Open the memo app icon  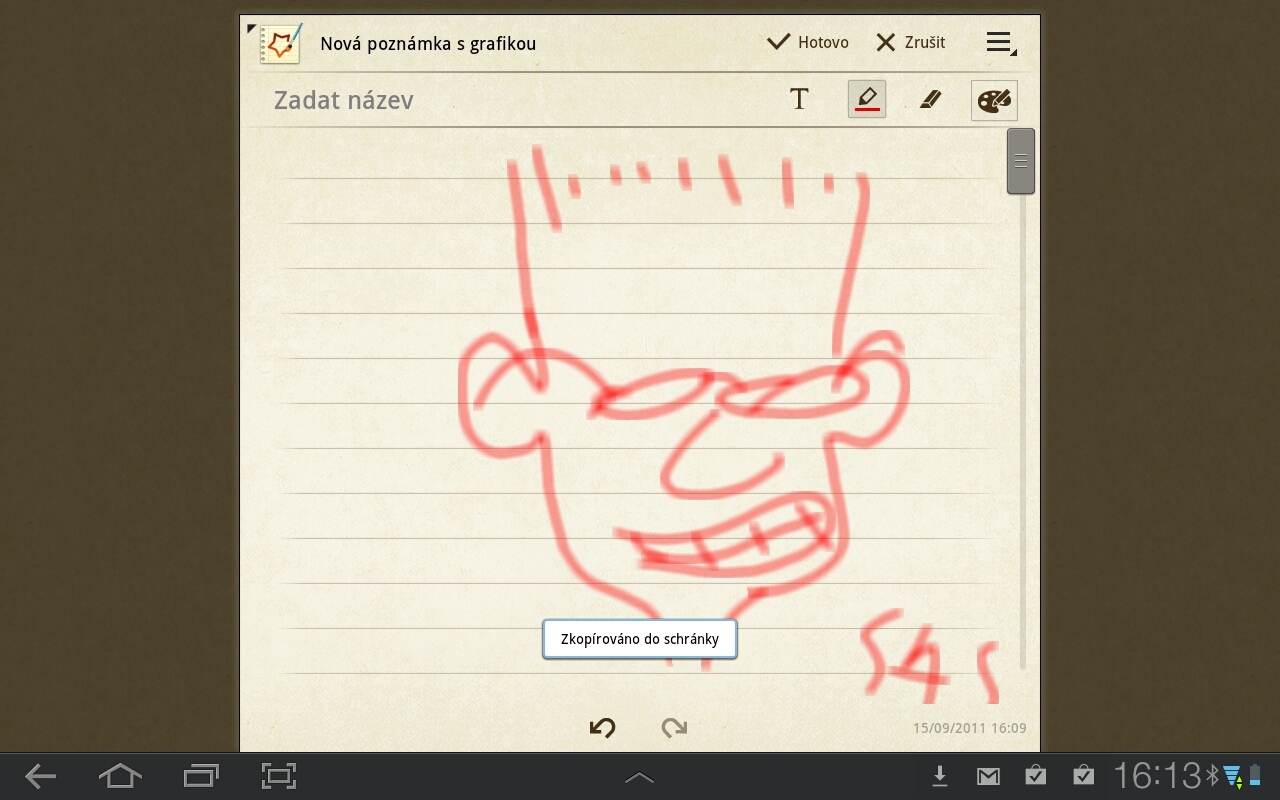(x=279, y=43)
